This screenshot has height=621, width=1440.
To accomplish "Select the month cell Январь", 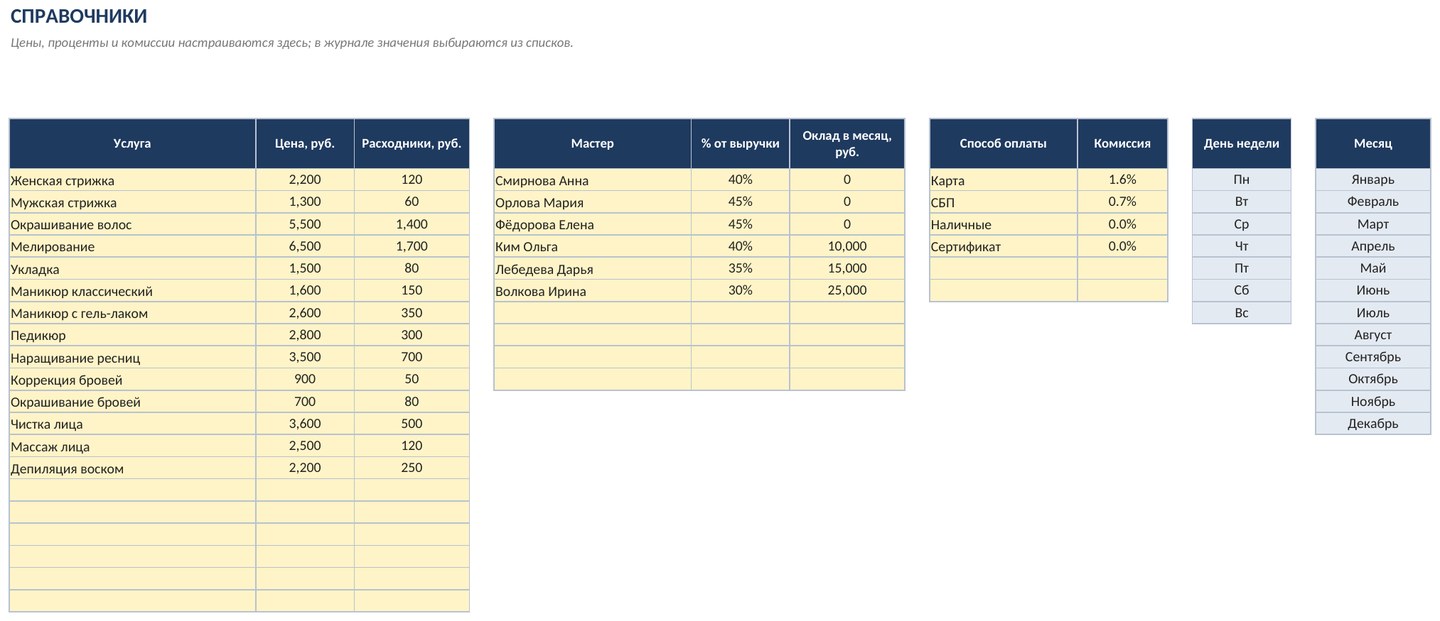I will 1373,180.
